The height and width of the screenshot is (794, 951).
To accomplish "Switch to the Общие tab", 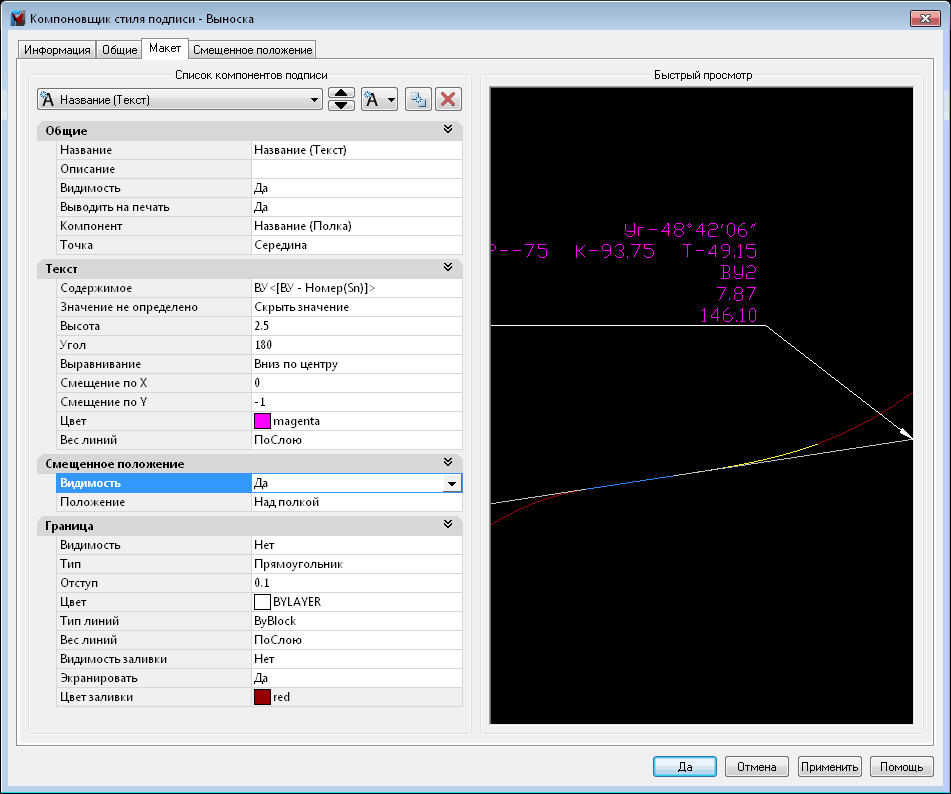I will coord(120,50).
